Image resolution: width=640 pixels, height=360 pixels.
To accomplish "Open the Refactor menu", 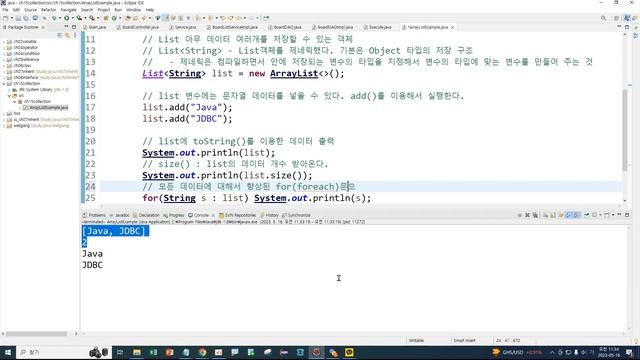I will click(48, 10).
